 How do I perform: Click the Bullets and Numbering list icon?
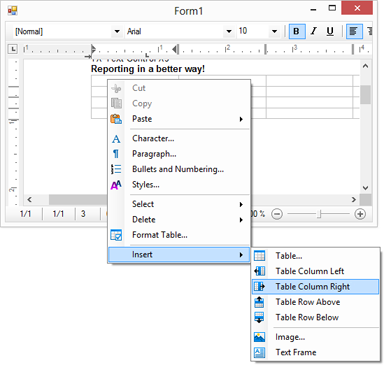pos(116,169)
